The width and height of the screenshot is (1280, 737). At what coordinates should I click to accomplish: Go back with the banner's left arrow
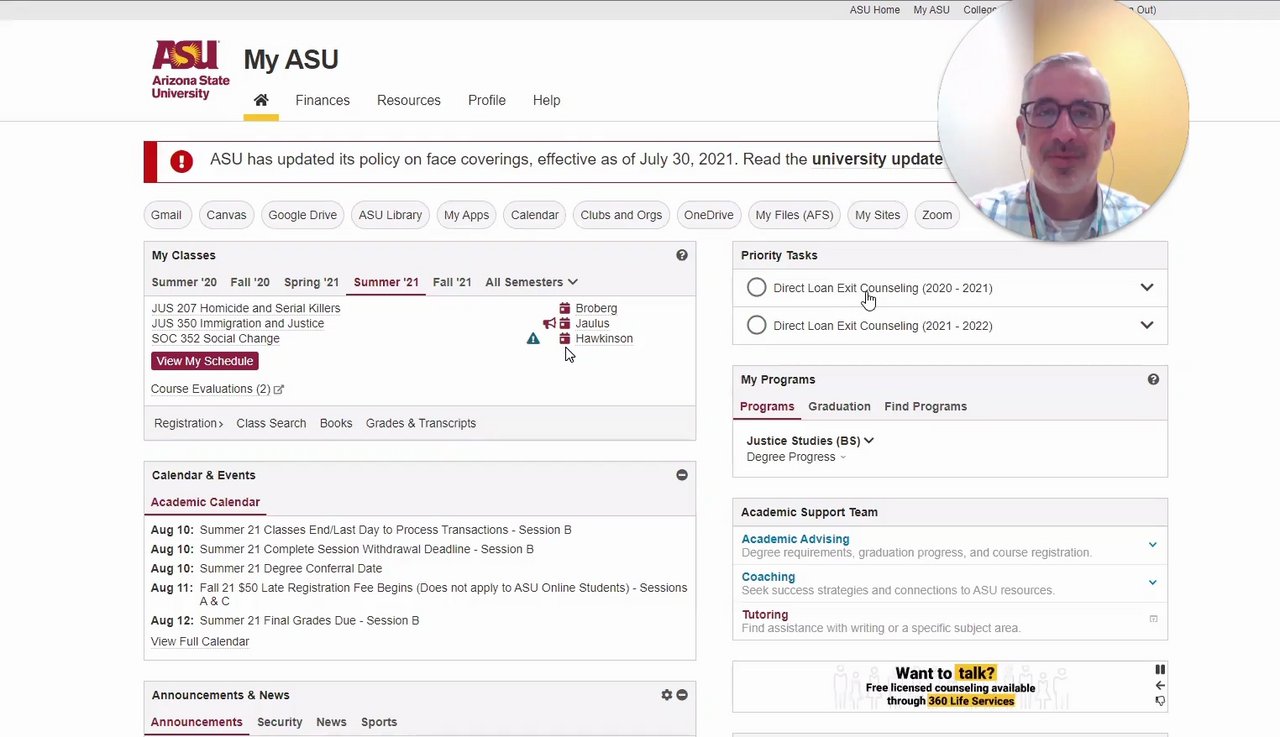pos(1160,685)
